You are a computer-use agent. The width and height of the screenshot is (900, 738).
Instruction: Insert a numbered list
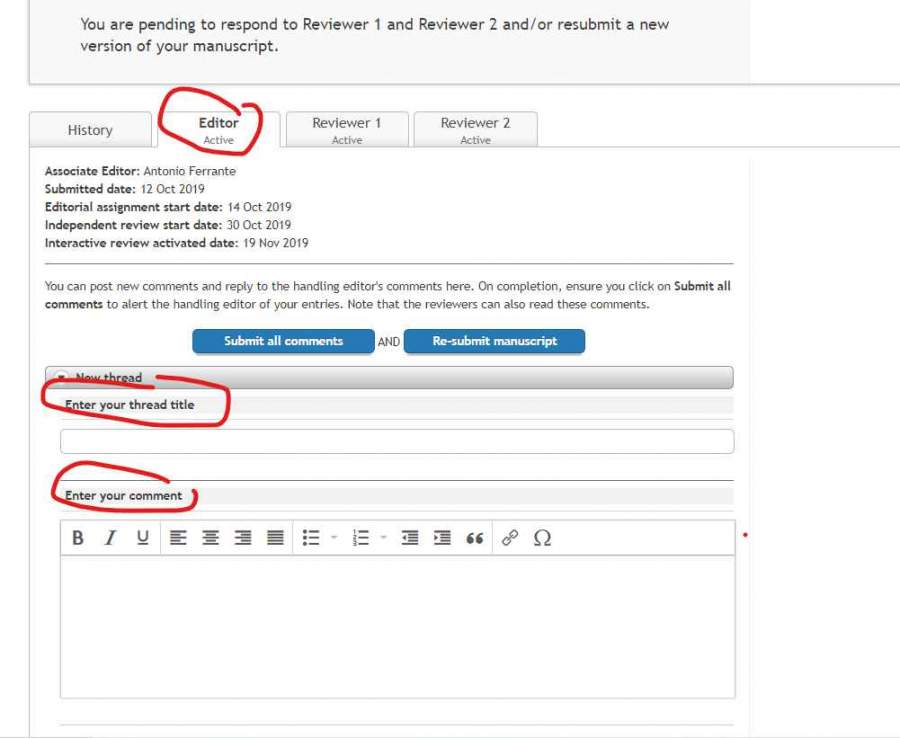tap(360, 538)
